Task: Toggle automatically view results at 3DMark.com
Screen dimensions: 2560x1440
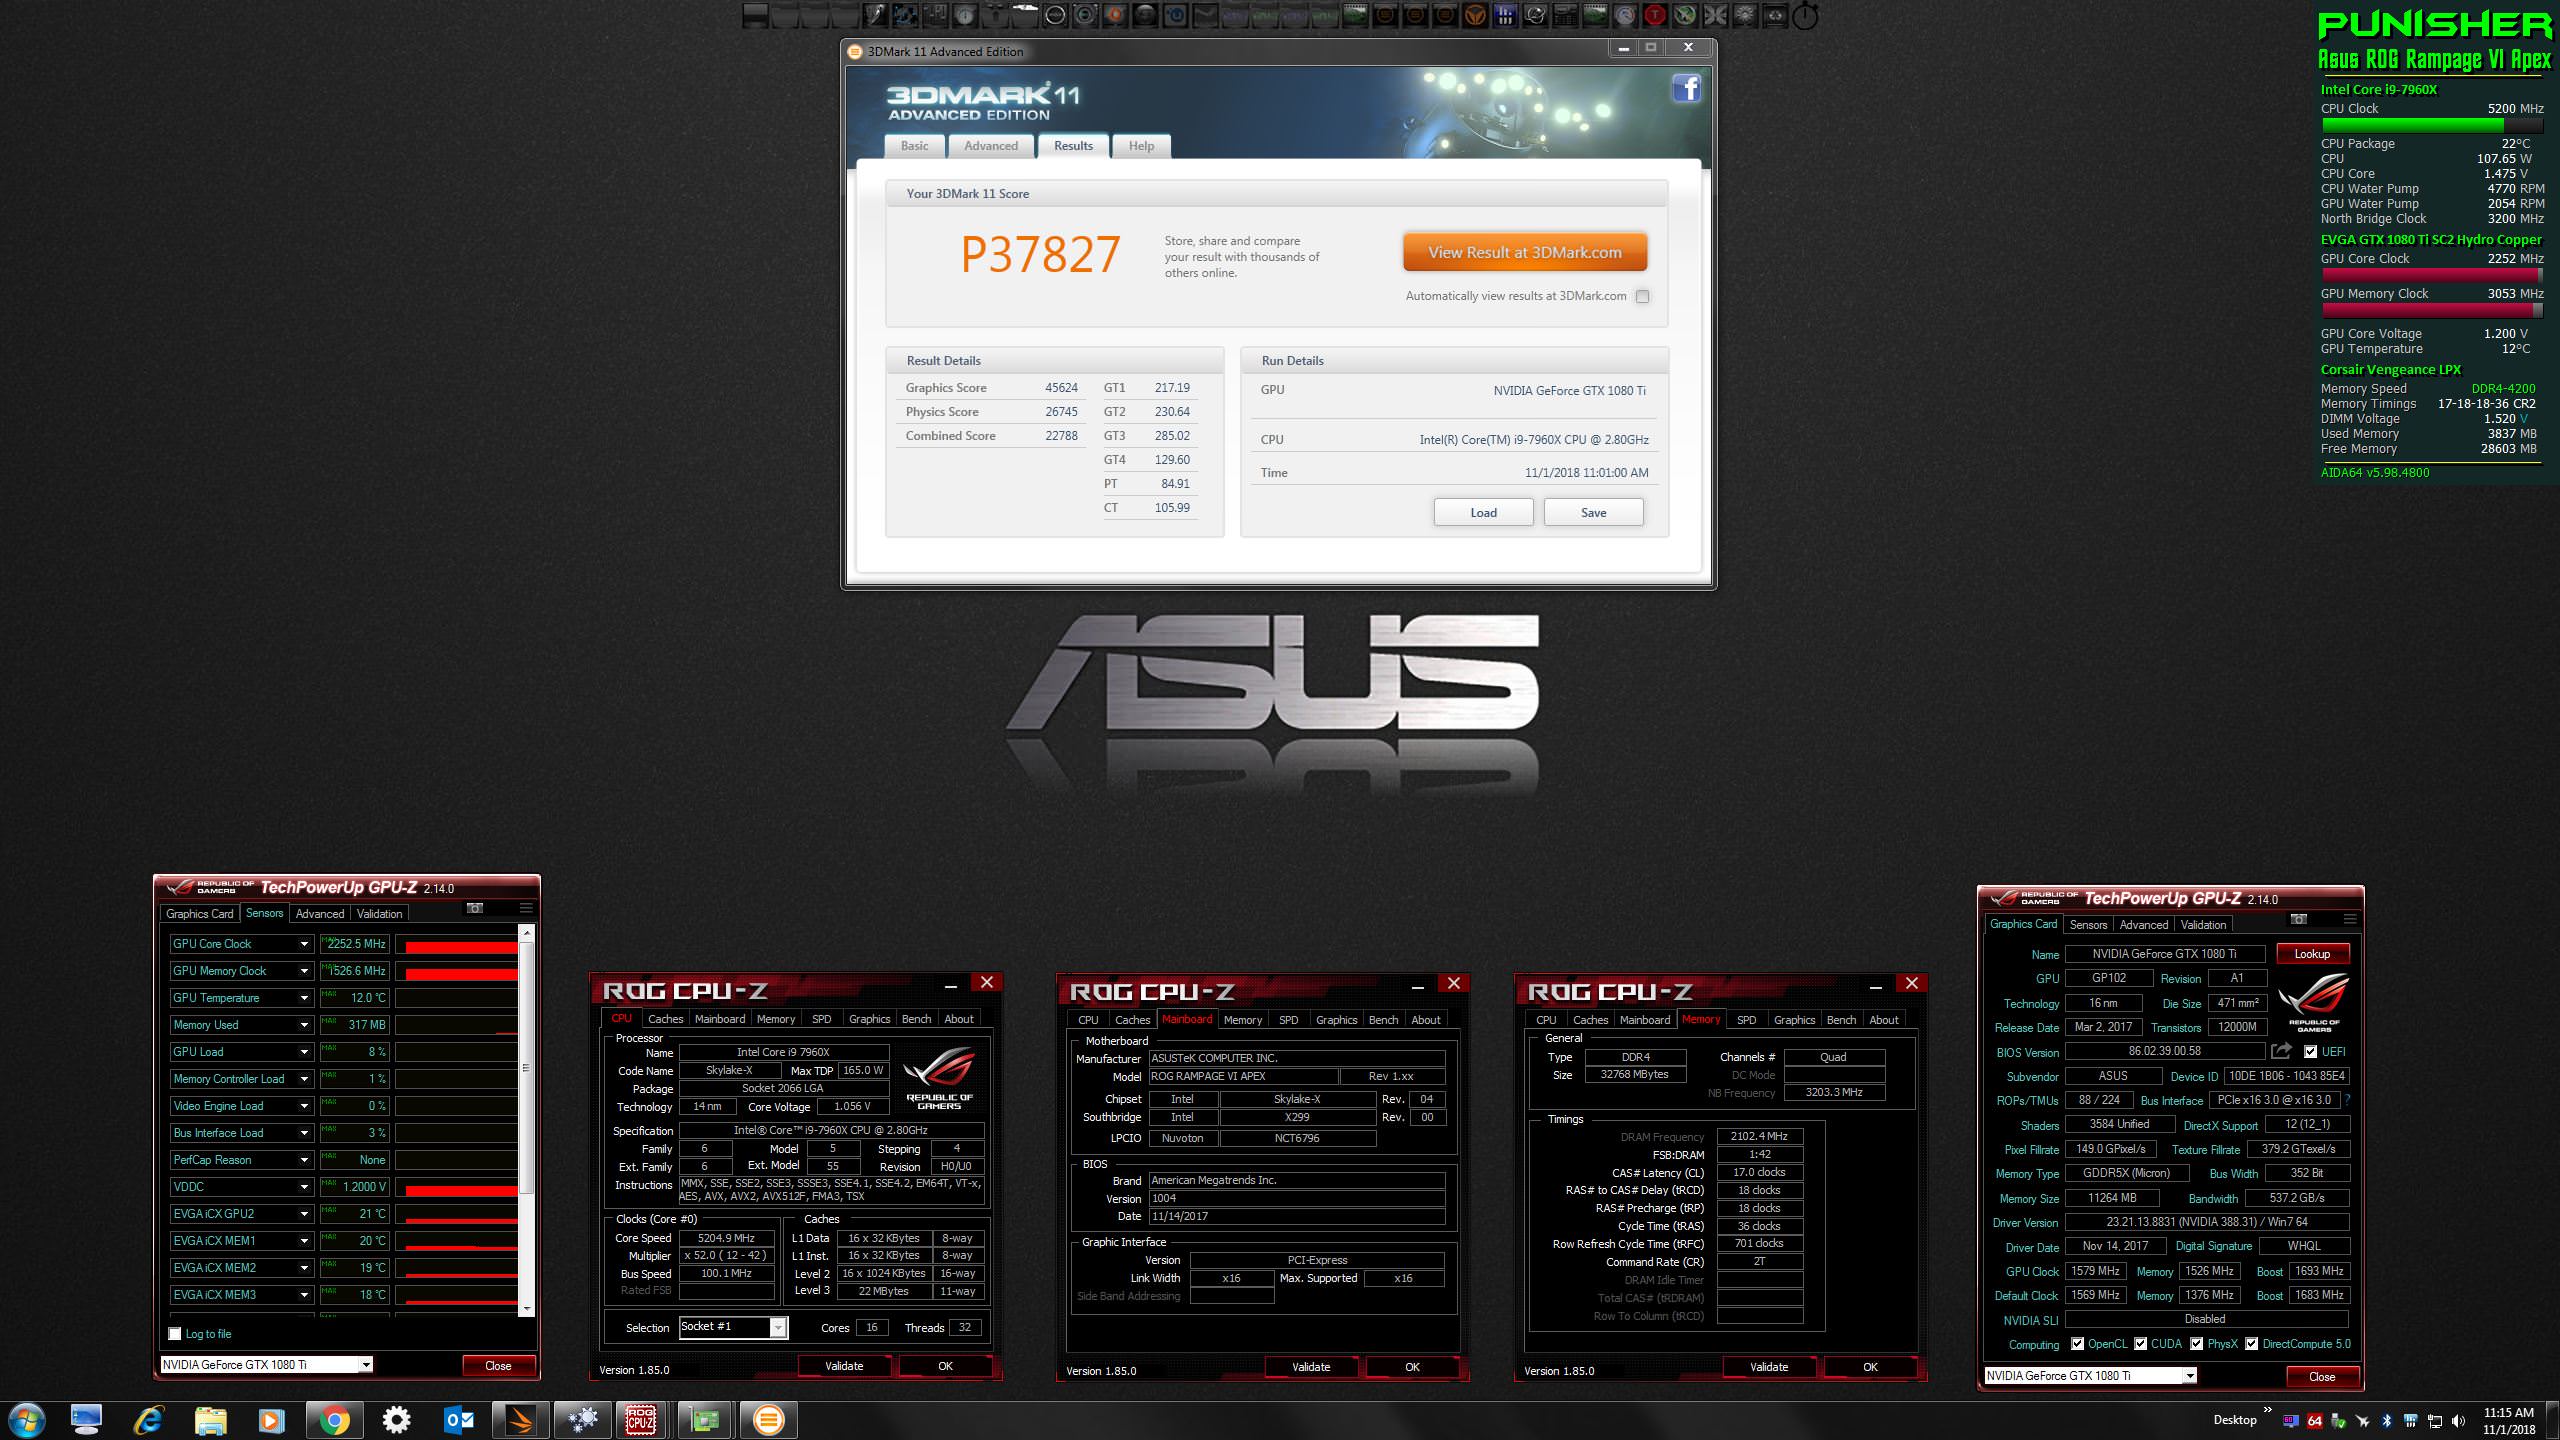Action: (x=1642, y=296)
